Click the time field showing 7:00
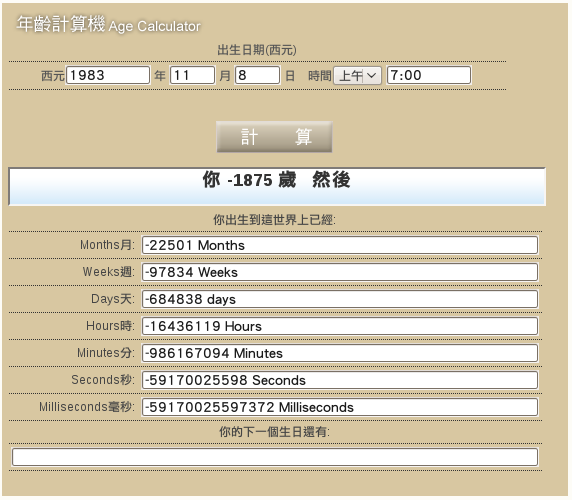This screenshot has width=573, height=500. pyautogui.click(x=429, y=75)
